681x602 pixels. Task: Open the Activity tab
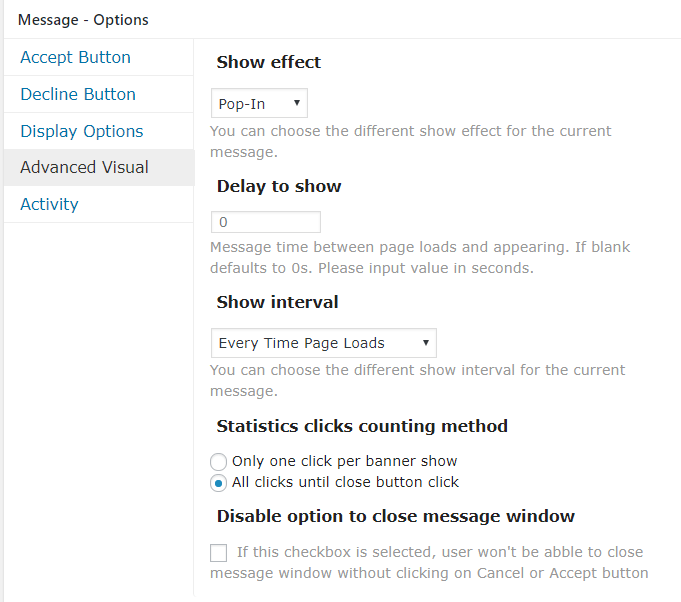[x=49, y=204]
